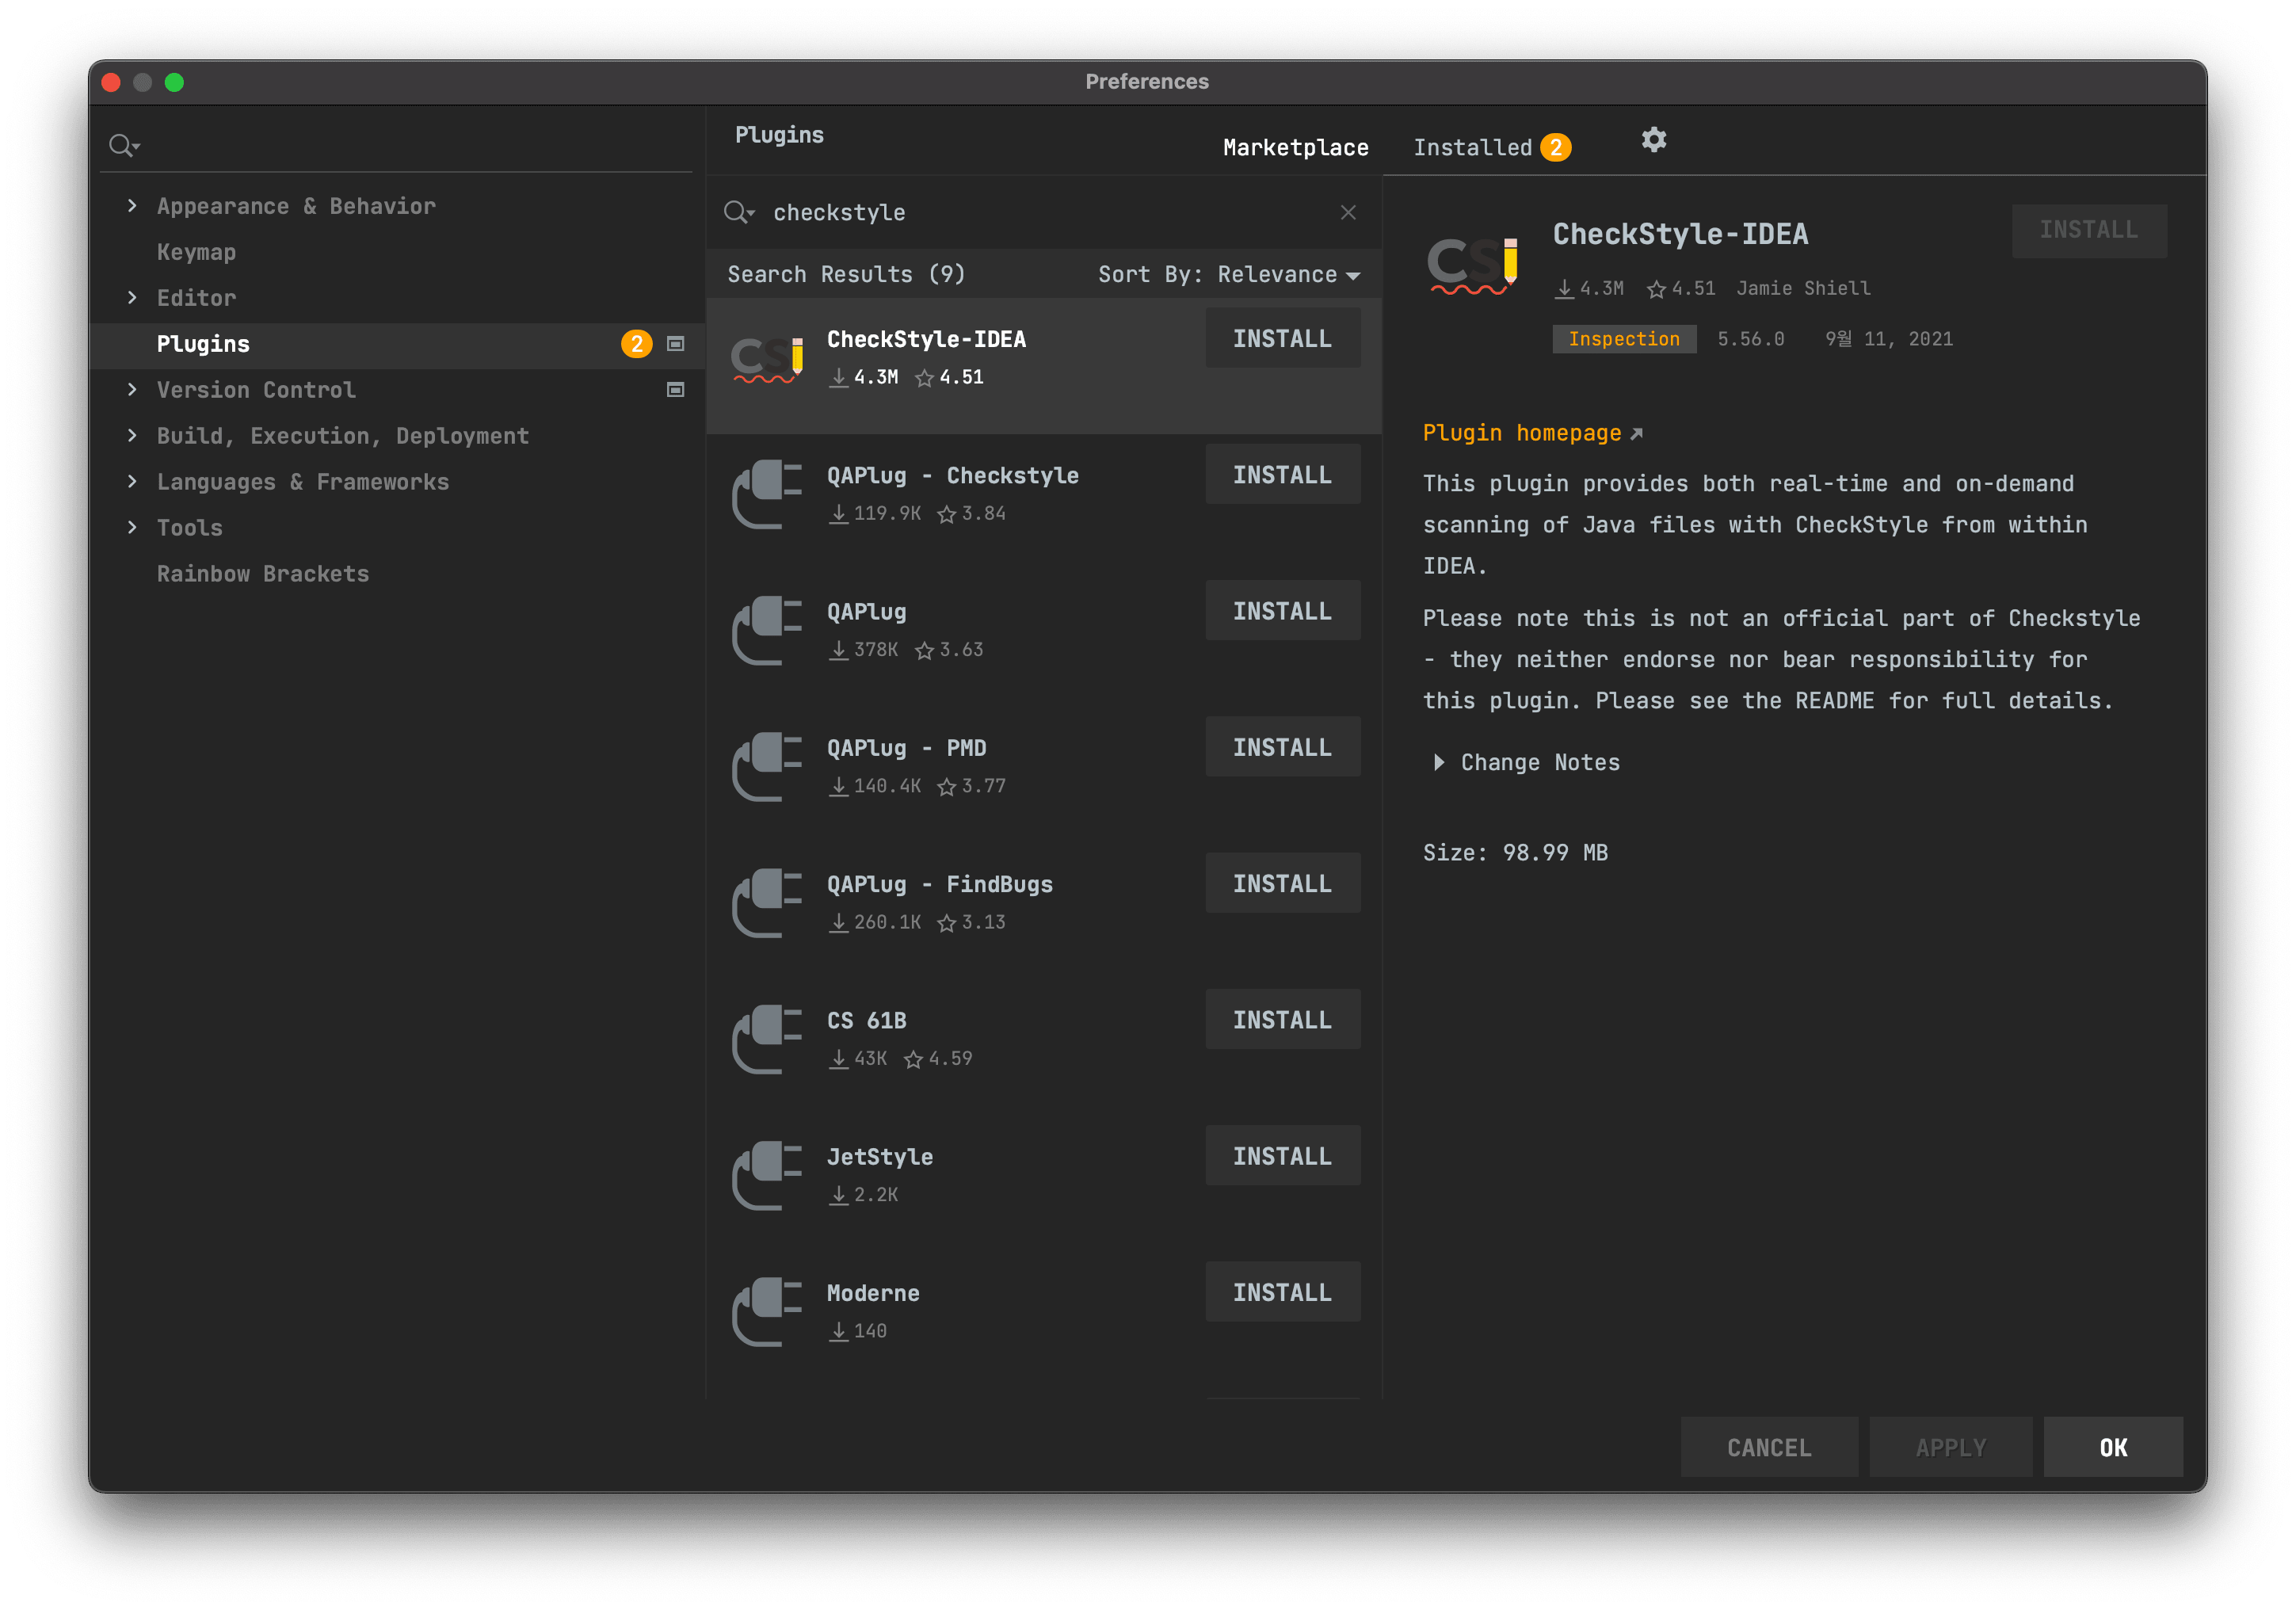2296x1610 pixels.
Task: Select the CS 61B plugin icon
Action: 767,1039
